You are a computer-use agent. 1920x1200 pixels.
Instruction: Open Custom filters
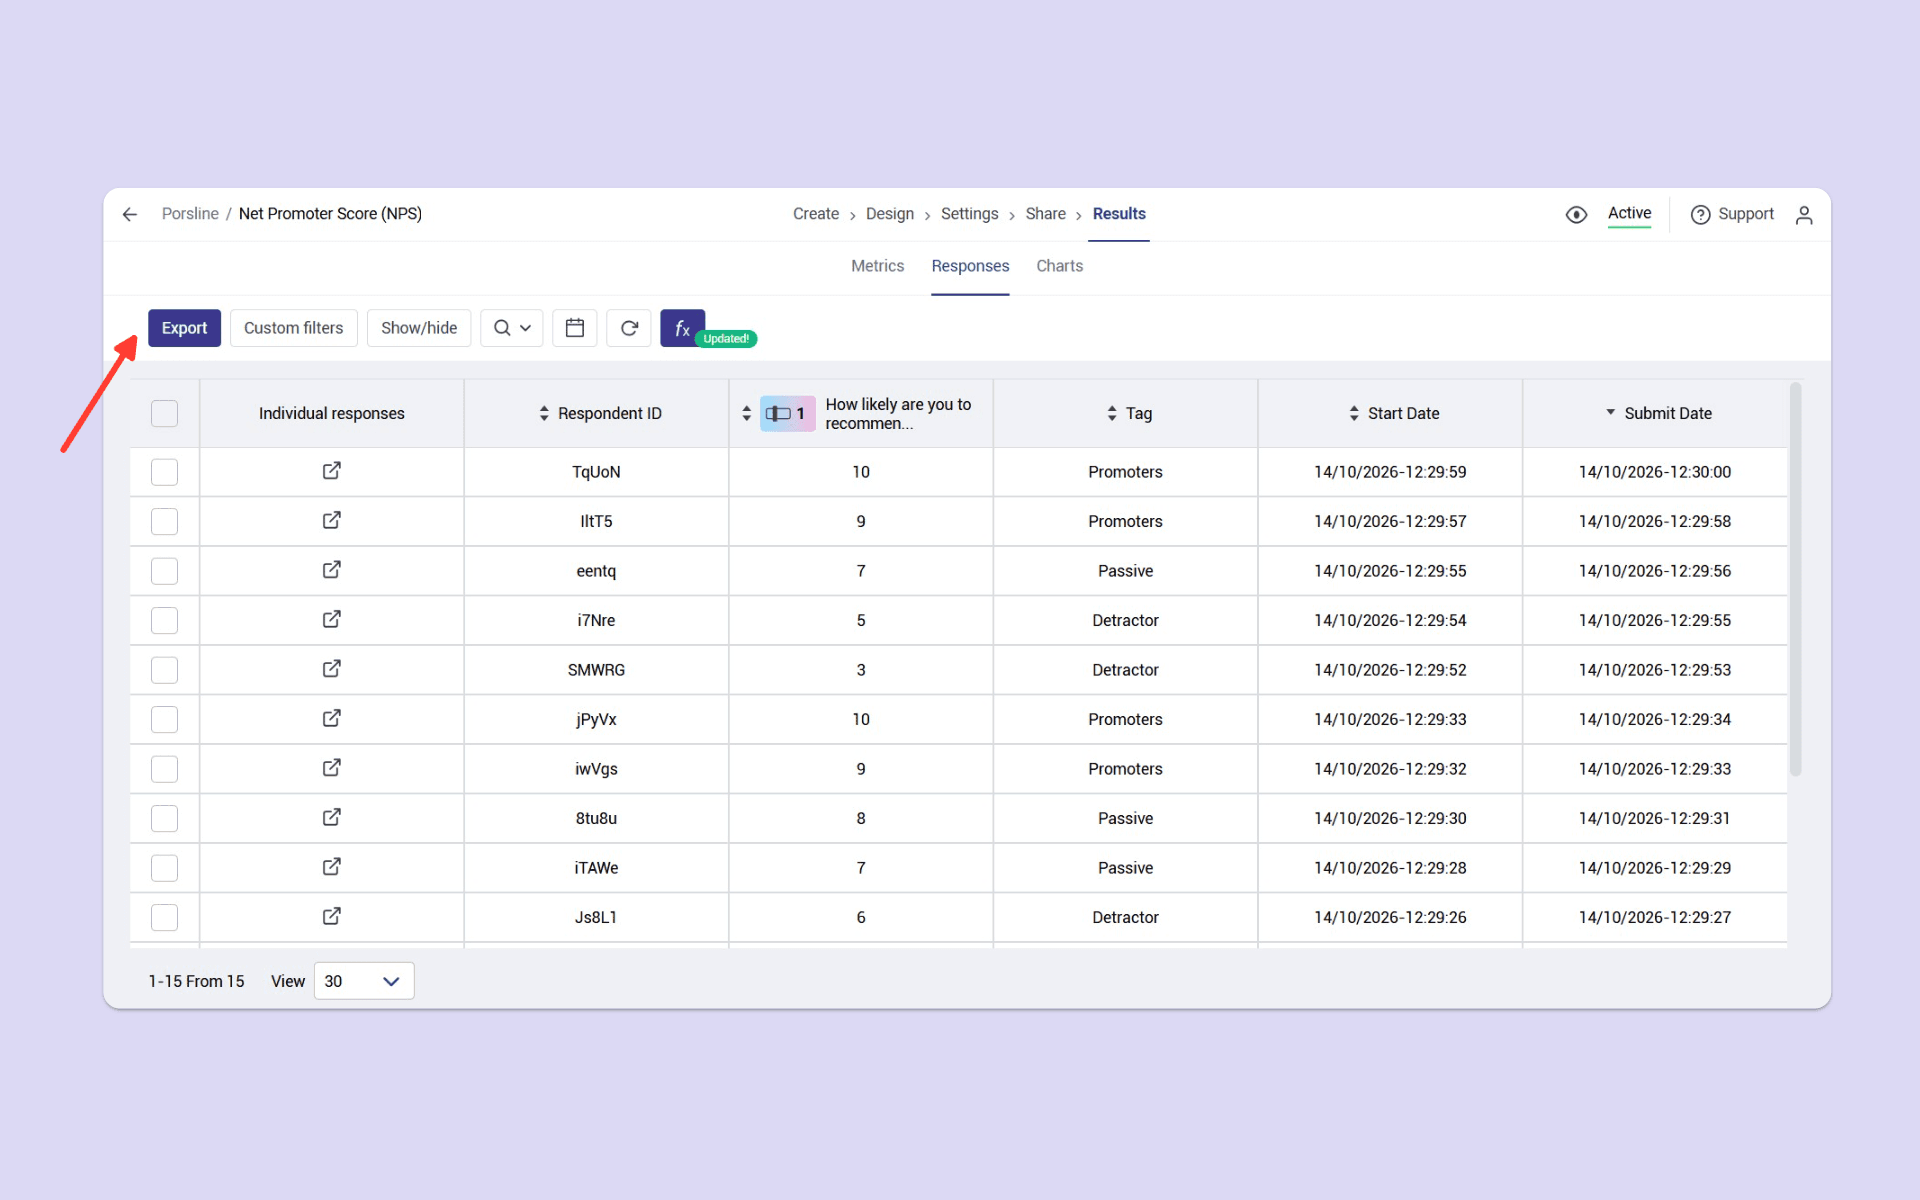(294, 328)
